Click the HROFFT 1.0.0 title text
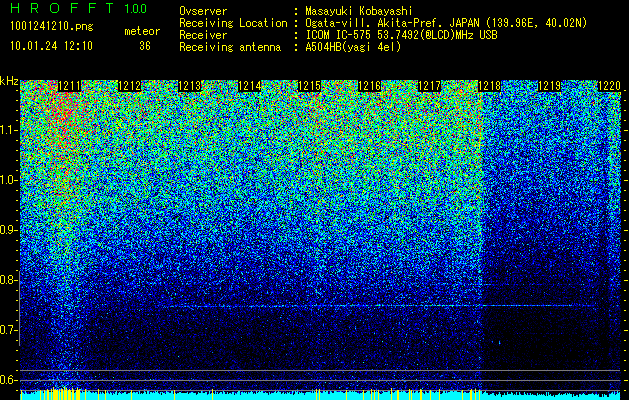 click(79, 8)
